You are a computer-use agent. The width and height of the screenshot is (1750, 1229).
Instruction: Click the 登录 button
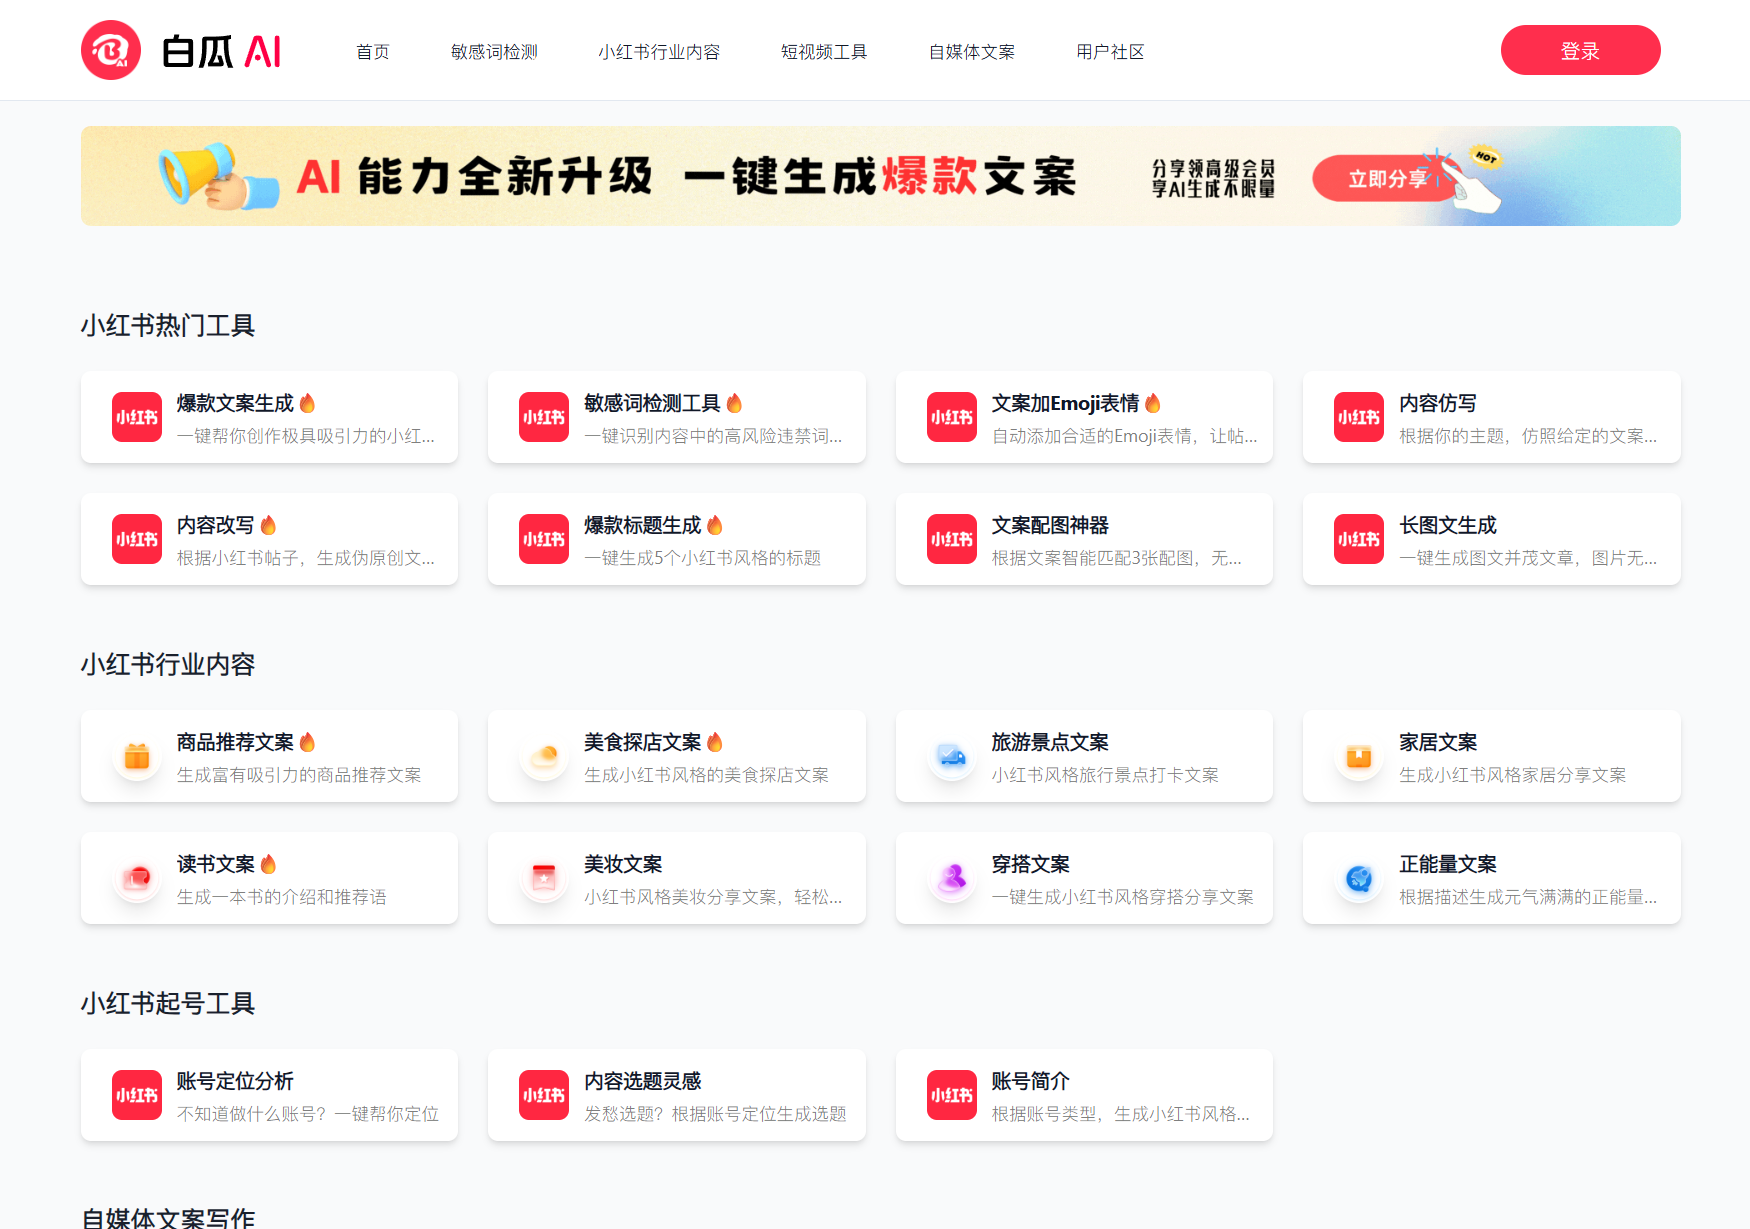click(1580, 50)
